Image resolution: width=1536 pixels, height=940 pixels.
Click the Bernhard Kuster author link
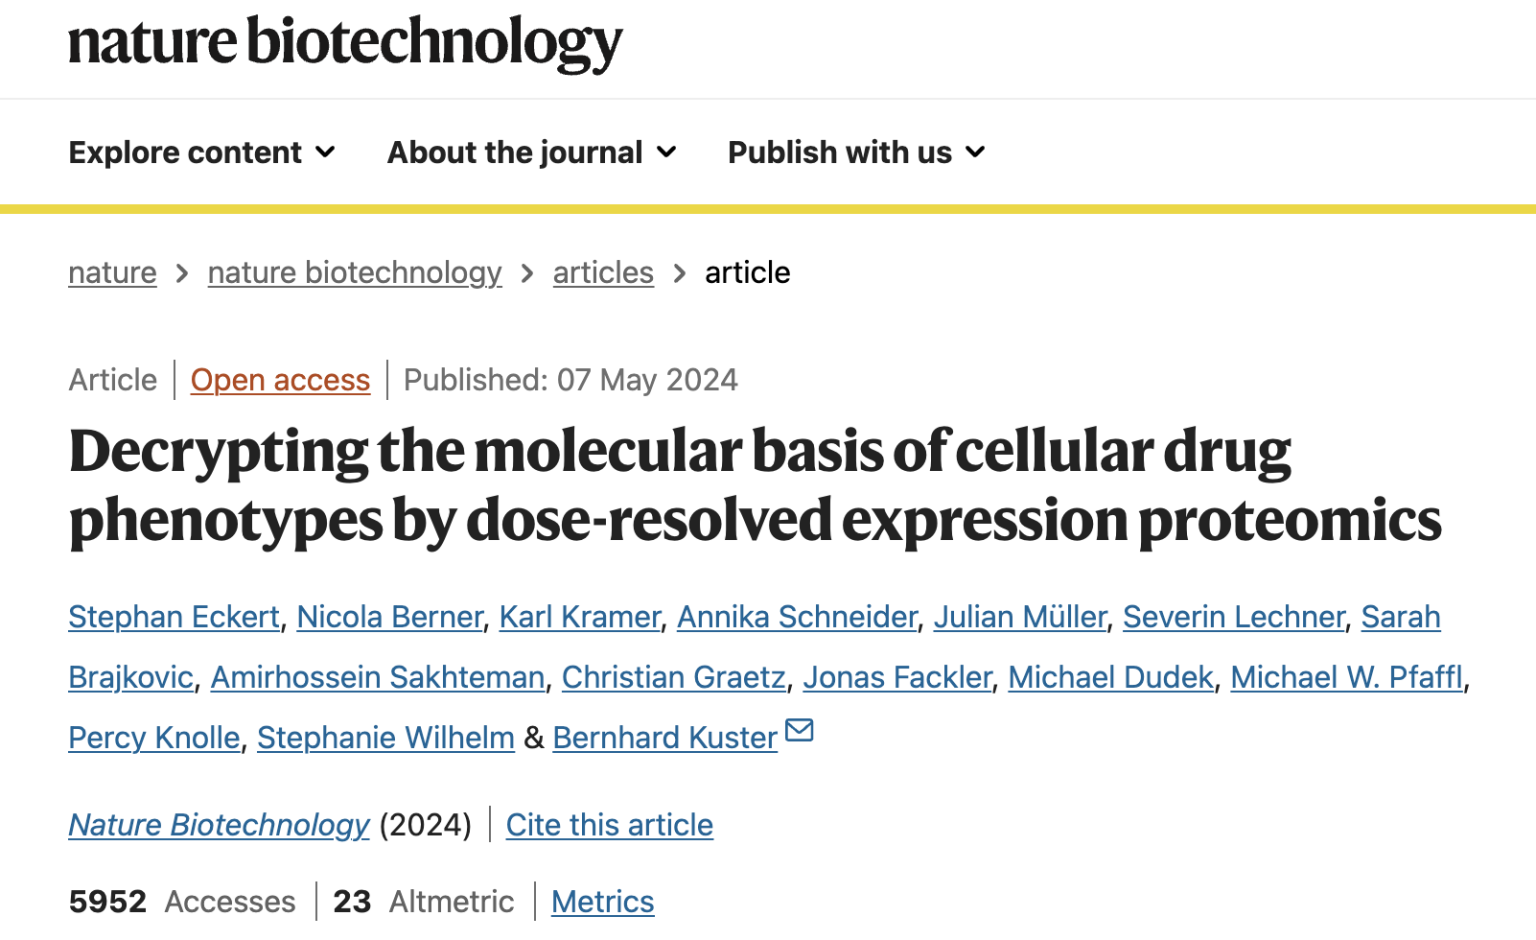point(664,737)
